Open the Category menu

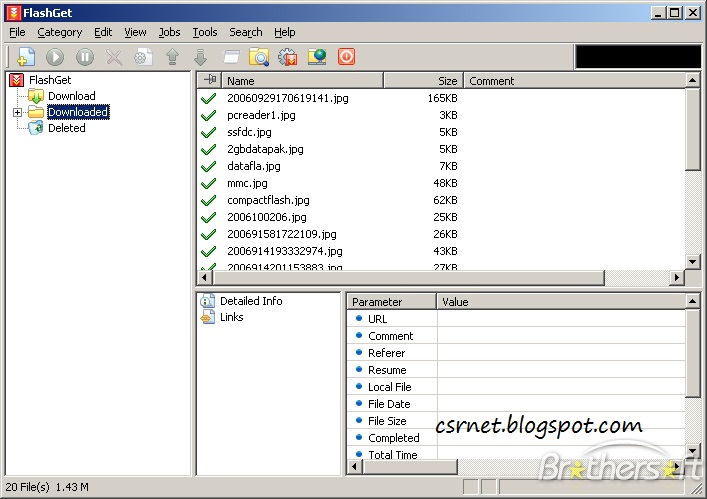(x=60, y=32)
